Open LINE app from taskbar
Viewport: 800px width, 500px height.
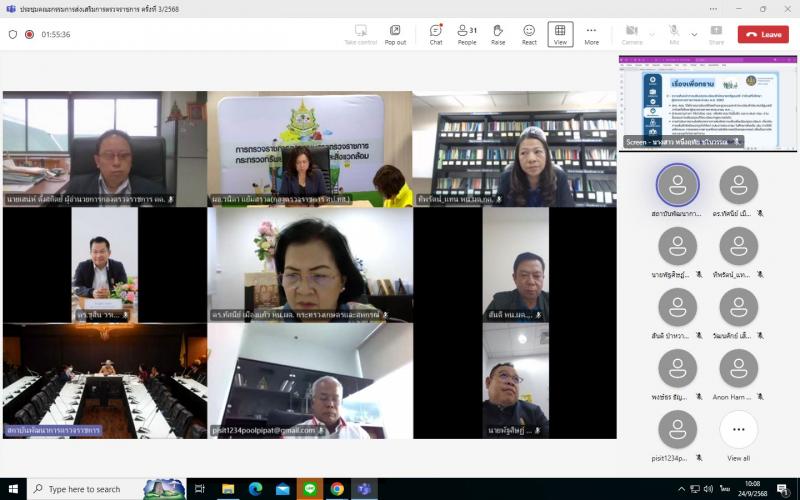[310, 489]
